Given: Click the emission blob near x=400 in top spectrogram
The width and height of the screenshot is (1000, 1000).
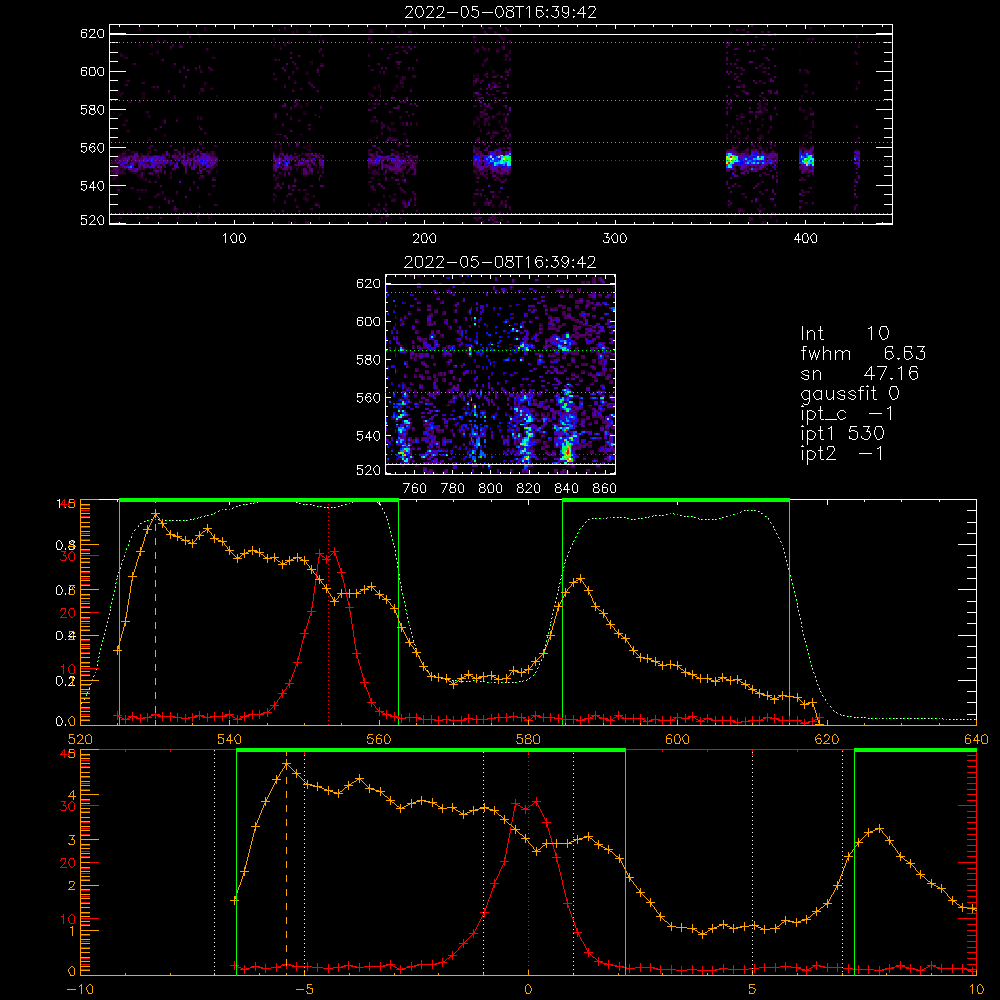Looking at the screenshot, I should pyautogui.click(x=807, y=159).
